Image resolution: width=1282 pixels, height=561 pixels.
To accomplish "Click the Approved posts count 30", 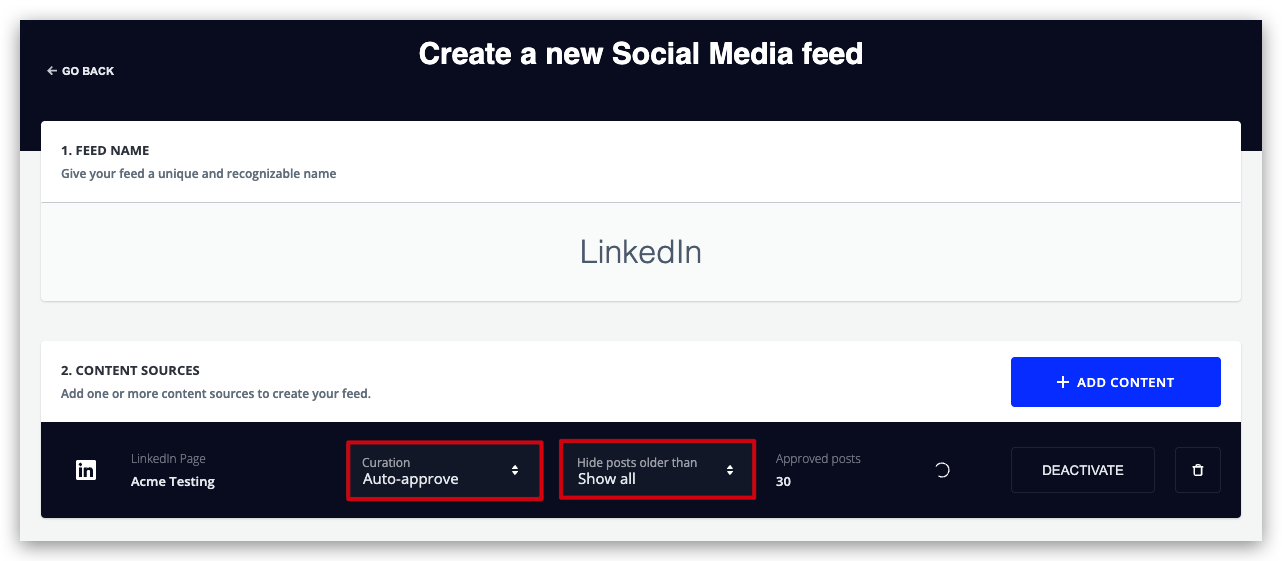I will pos(783,481).
